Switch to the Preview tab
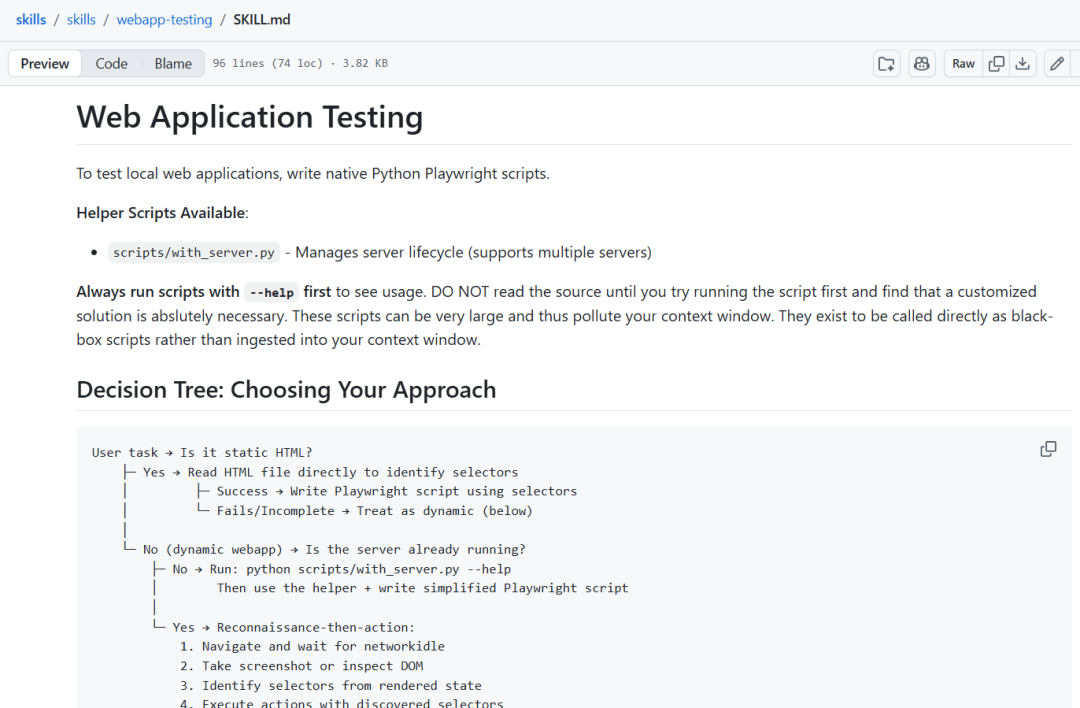The width and height of the screenshot is (1080, 708). point(45,64)
